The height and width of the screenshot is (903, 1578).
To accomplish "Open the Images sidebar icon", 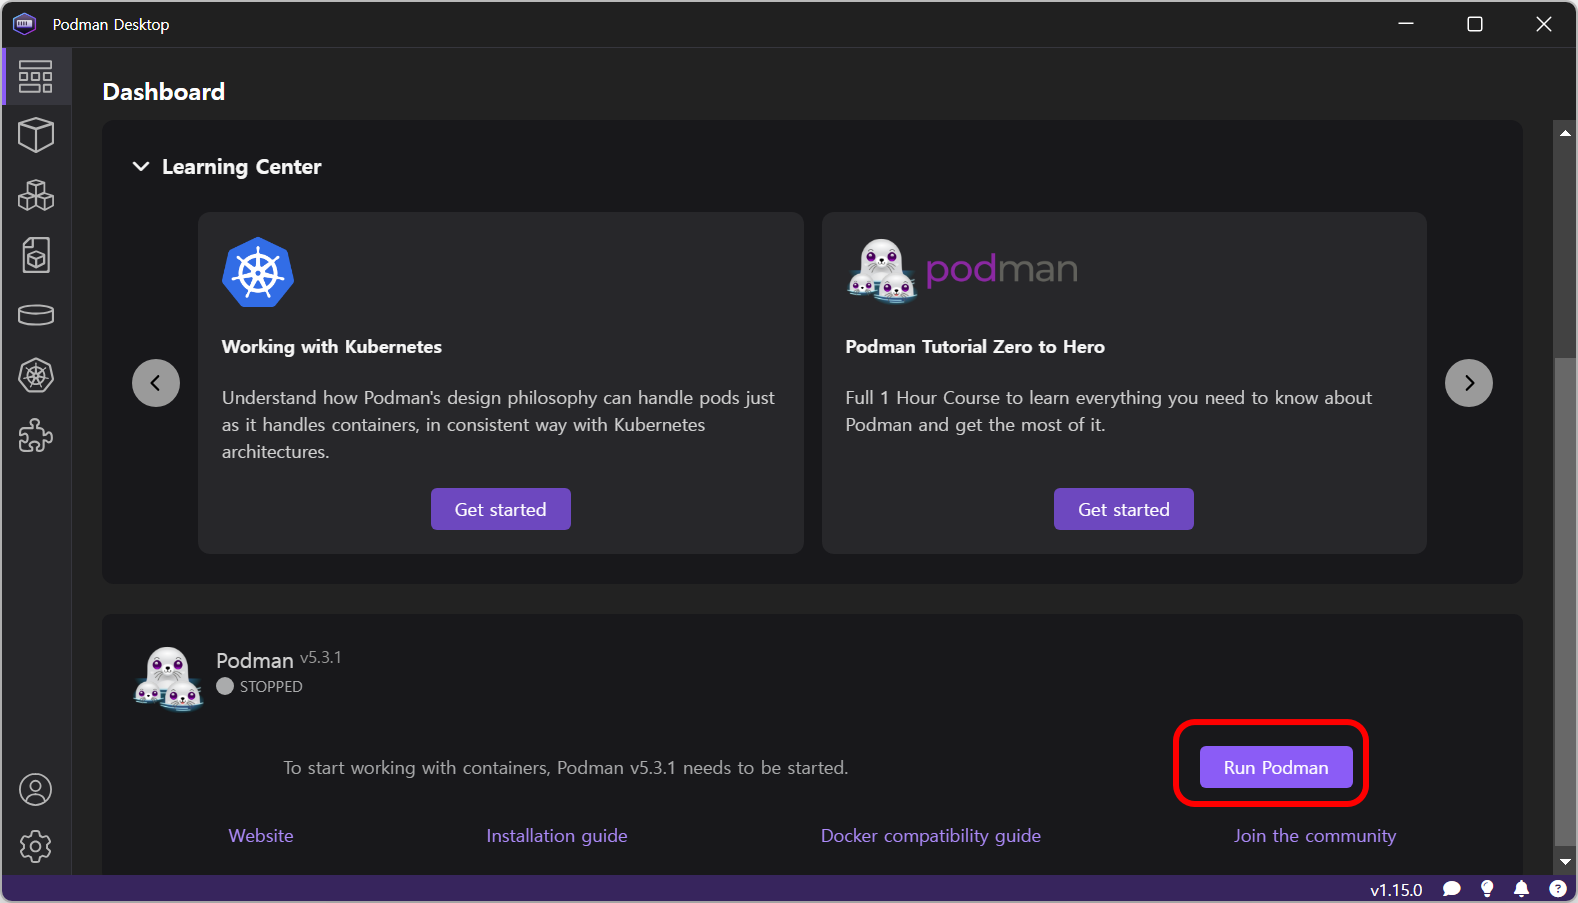I will tap(36, 255).
